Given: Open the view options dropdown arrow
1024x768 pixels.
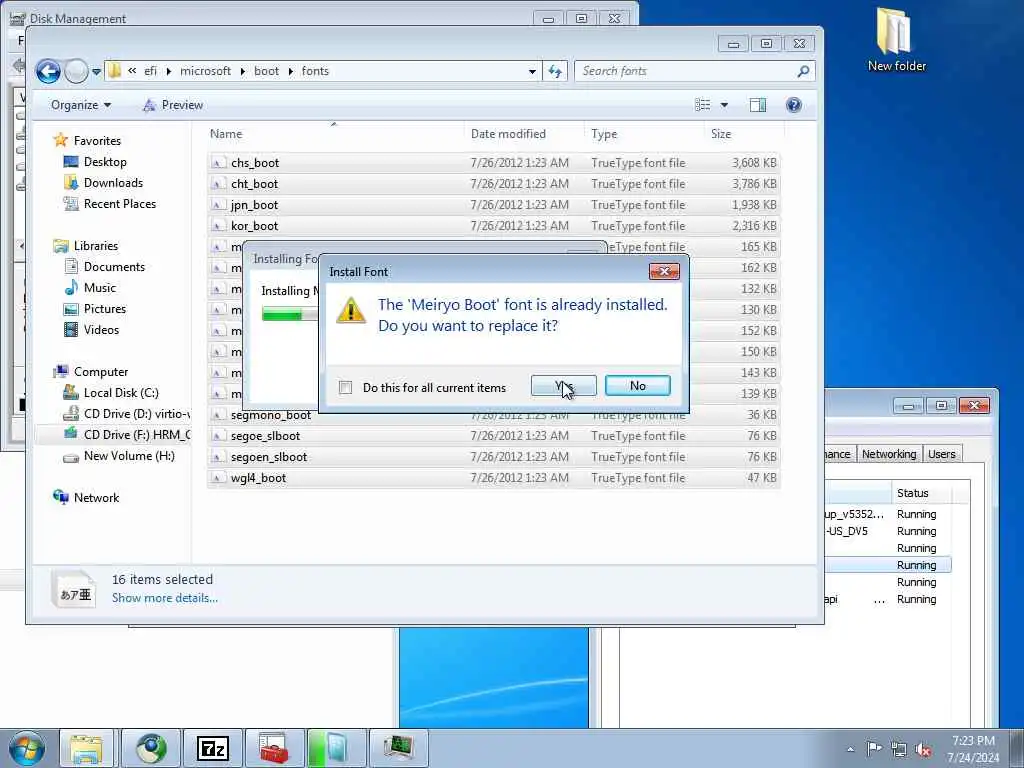Looking at the screenshot, I should point(724,105).
